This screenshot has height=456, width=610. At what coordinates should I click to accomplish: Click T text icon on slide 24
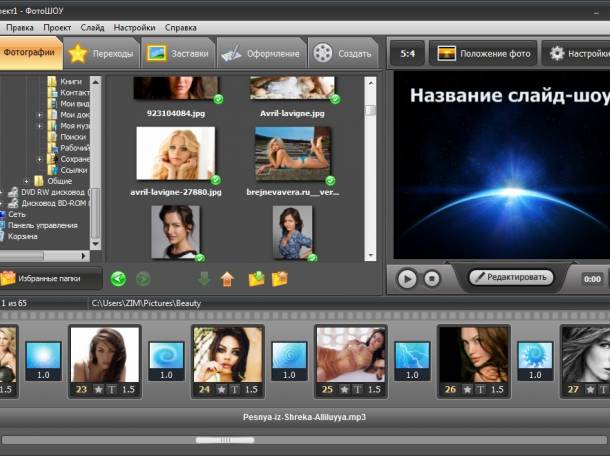pyautogui.click(x=235, y=389)
